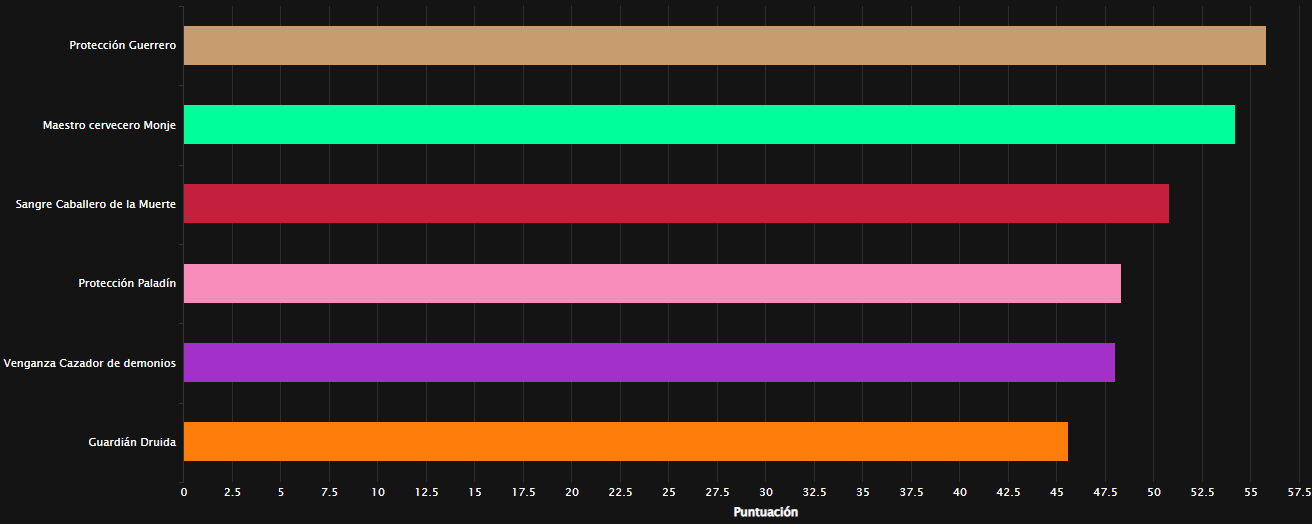Image resolution: width=1312 pixels, height=524 pixels.
Task: Select the "Venganza Cazador de demonios" label
Action: [90, 363]
